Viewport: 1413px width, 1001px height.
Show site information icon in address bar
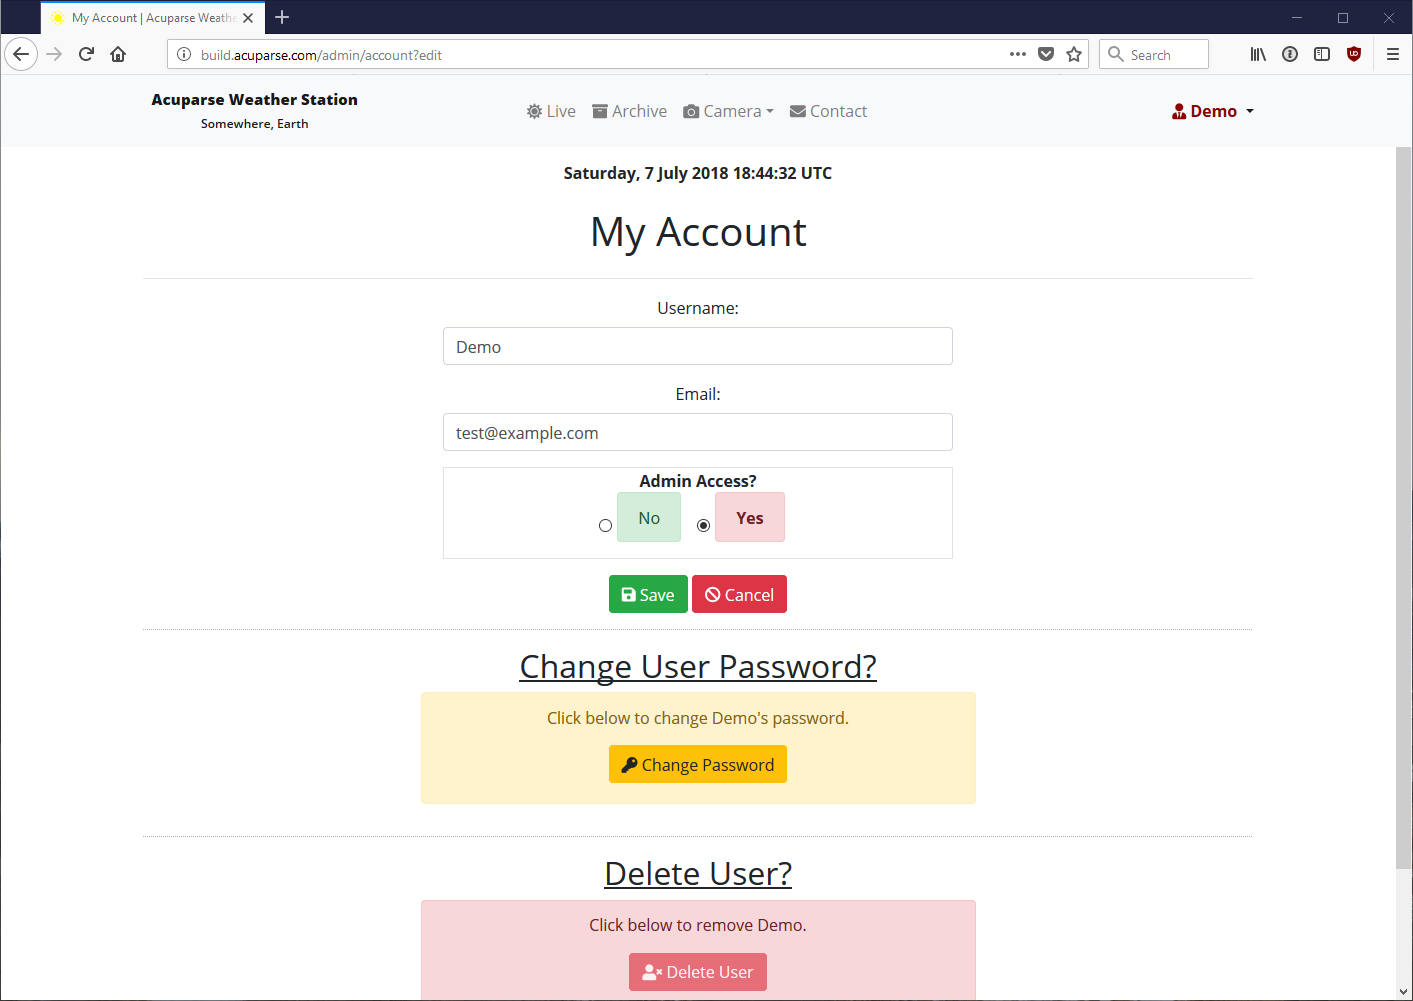coord(184,54)
